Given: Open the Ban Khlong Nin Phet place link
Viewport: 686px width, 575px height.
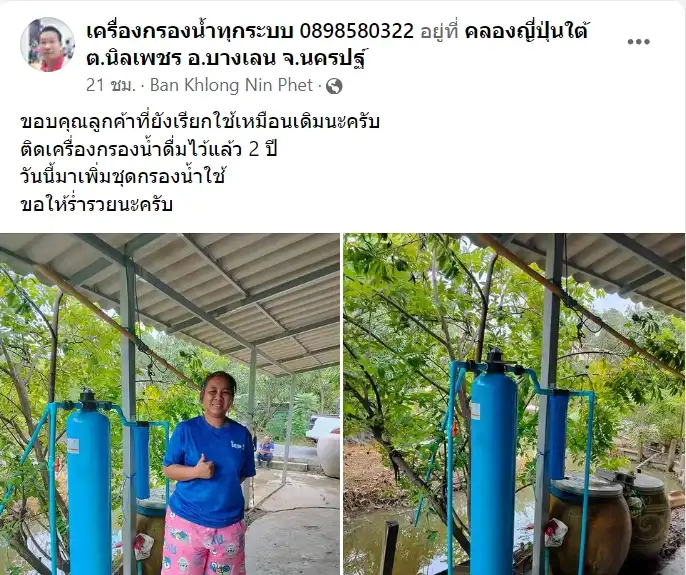Looking at the screenshot, I should (231, 85).
